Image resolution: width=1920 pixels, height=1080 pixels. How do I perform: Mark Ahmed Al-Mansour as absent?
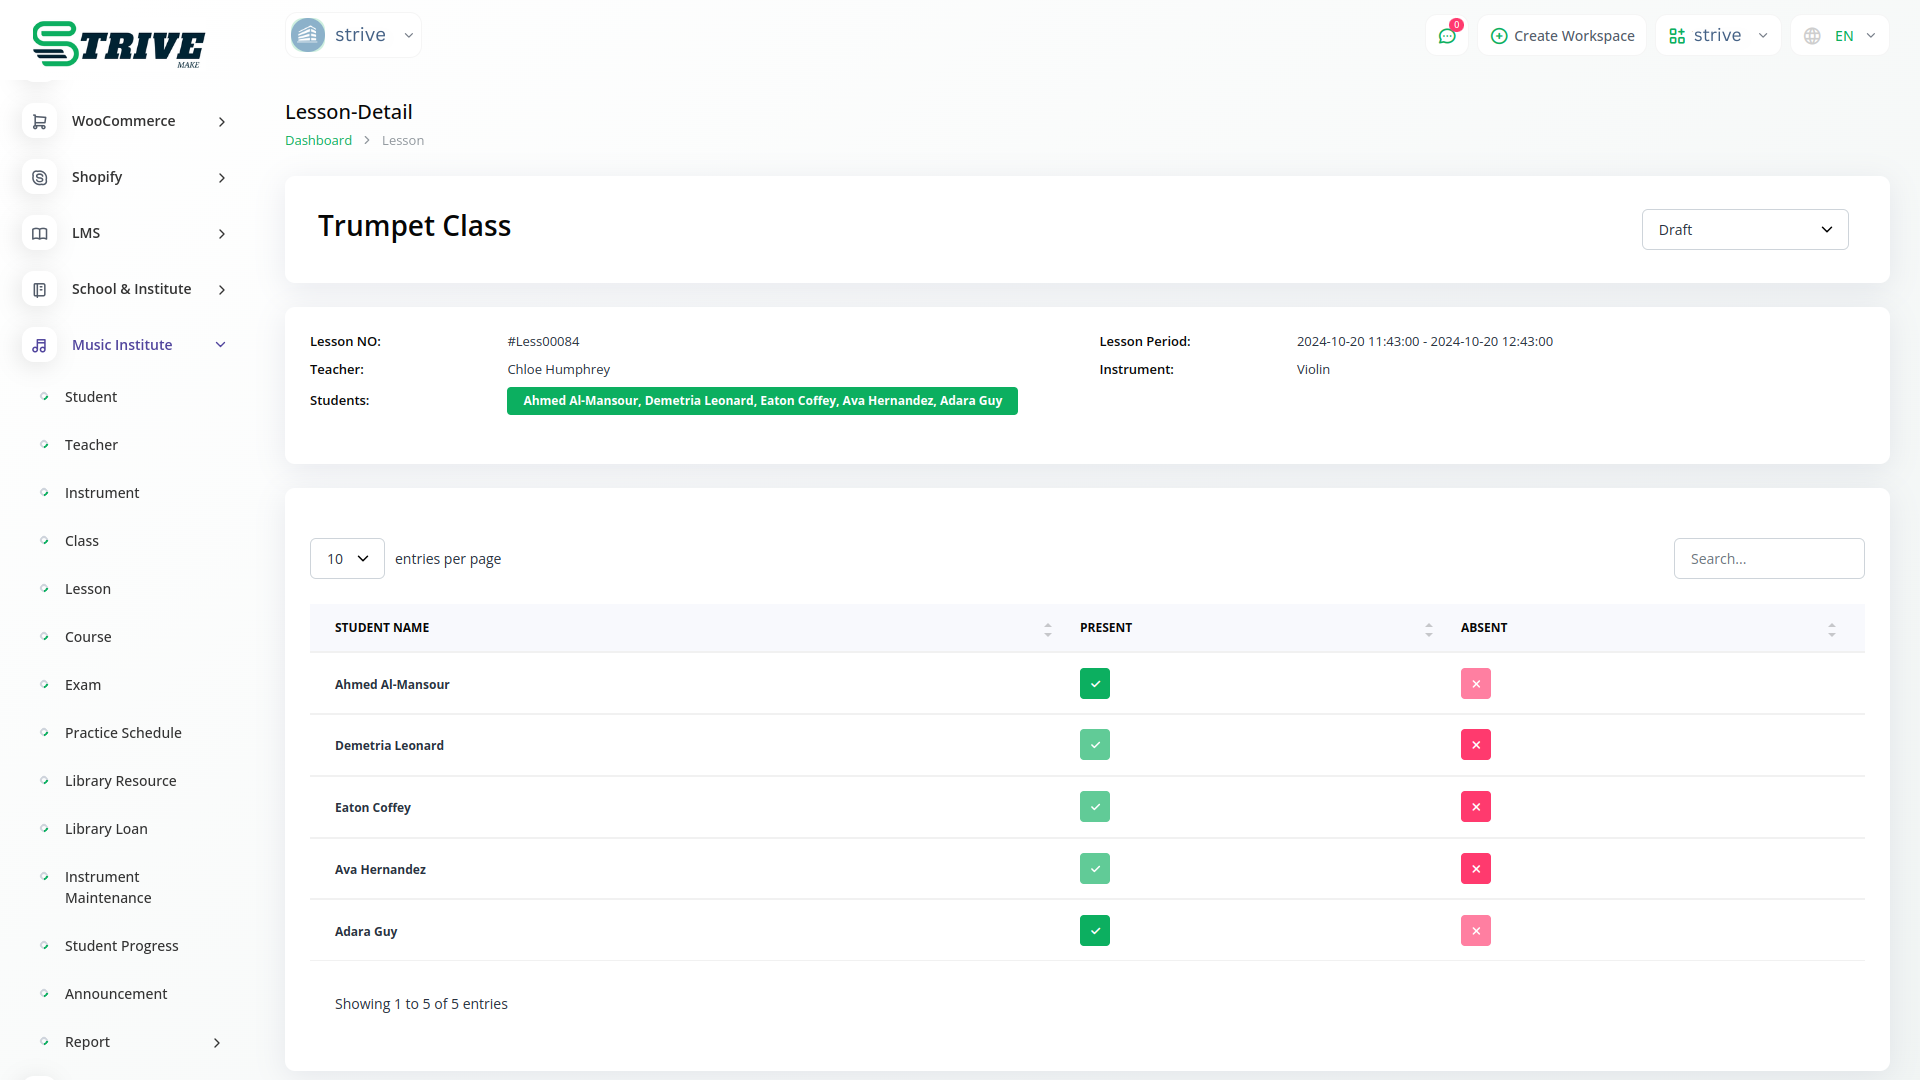[1475, 684]
